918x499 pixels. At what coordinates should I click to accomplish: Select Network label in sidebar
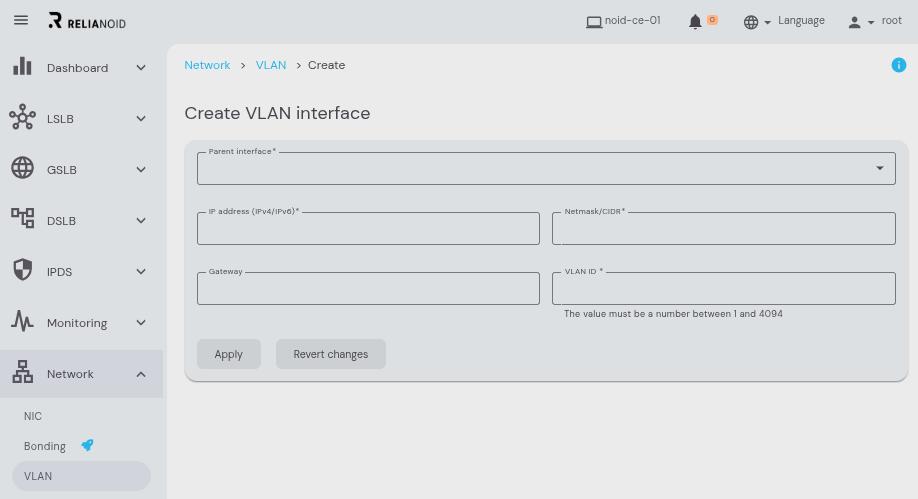point(70,374)
